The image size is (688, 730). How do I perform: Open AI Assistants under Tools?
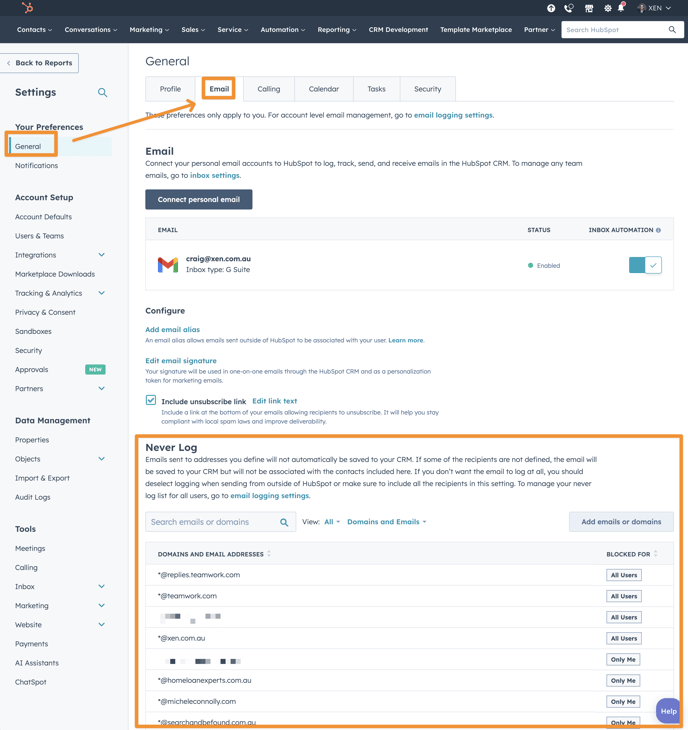(x=37, y=663)
